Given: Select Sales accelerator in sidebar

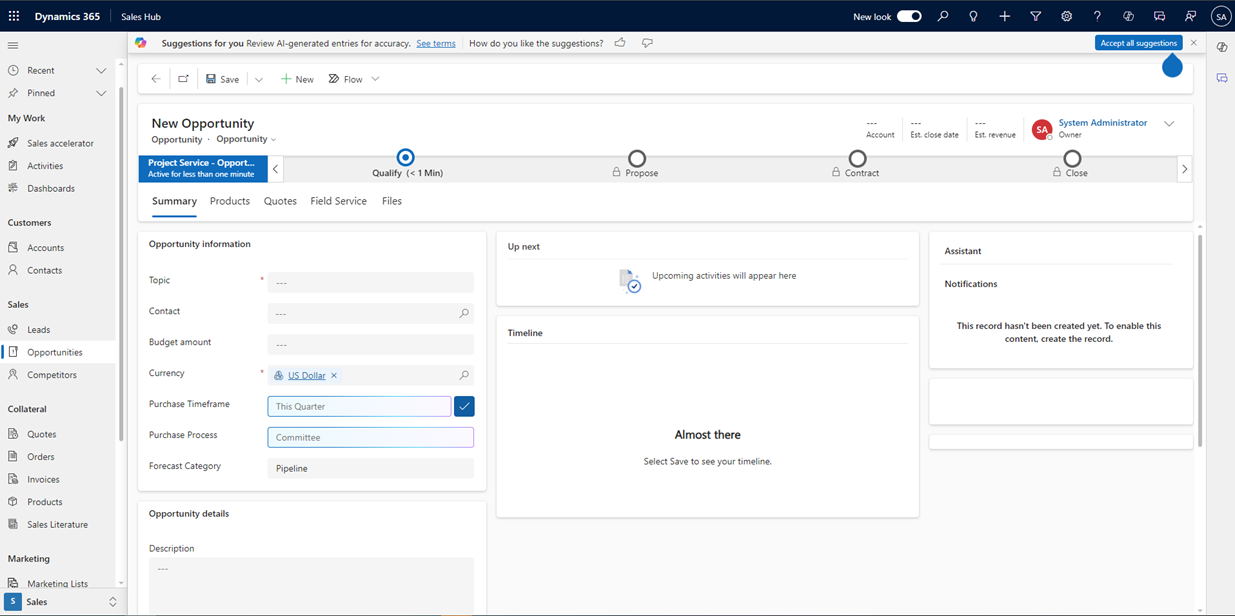Looking at the screenshot, I should (57, 142).
